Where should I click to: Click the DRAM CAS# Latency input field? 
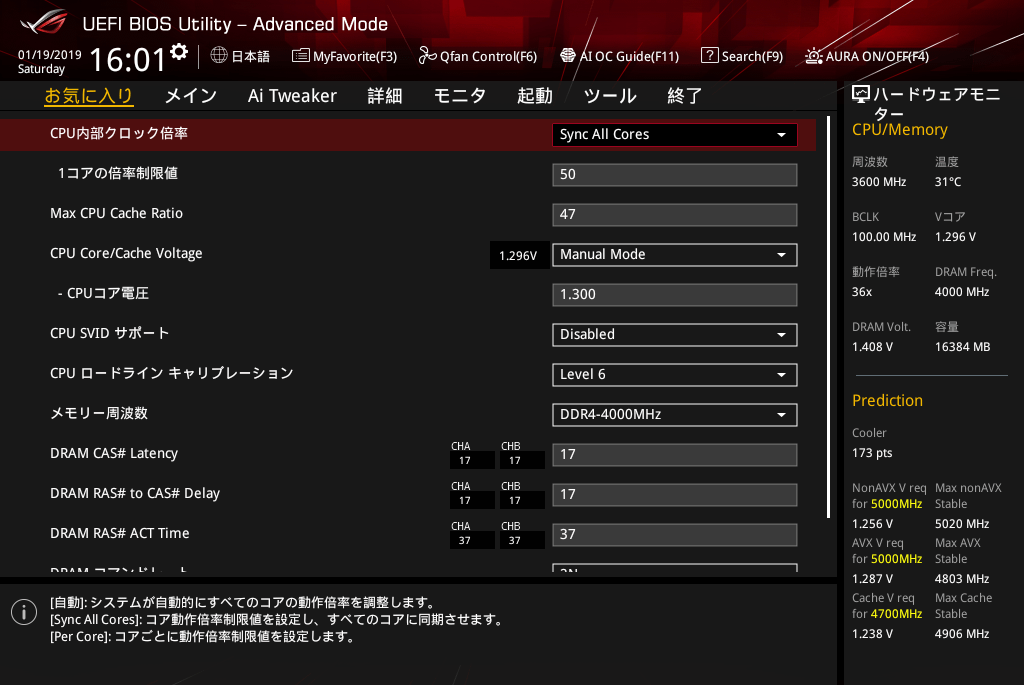pyautogui.click(x=675, y=454)
